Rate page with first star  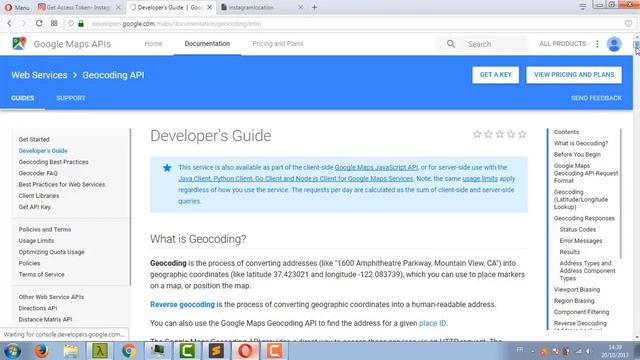click(x=477, y=134)
